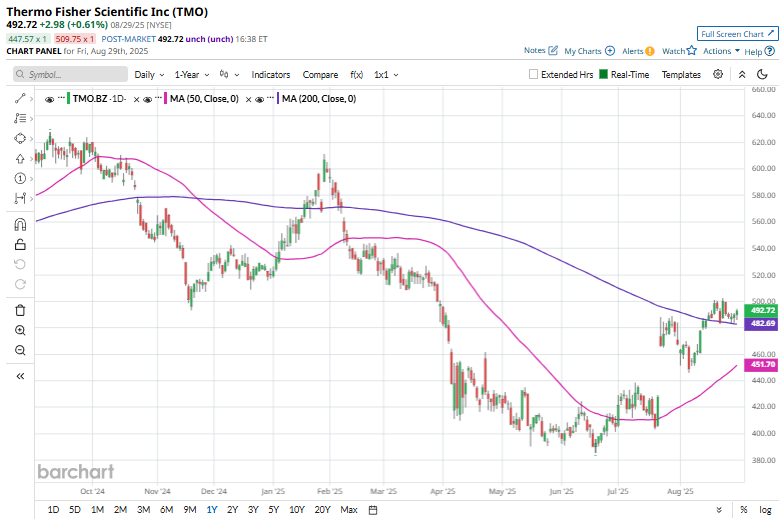Click the Symbol search field
Screen dimensions: 783x522
70,74
